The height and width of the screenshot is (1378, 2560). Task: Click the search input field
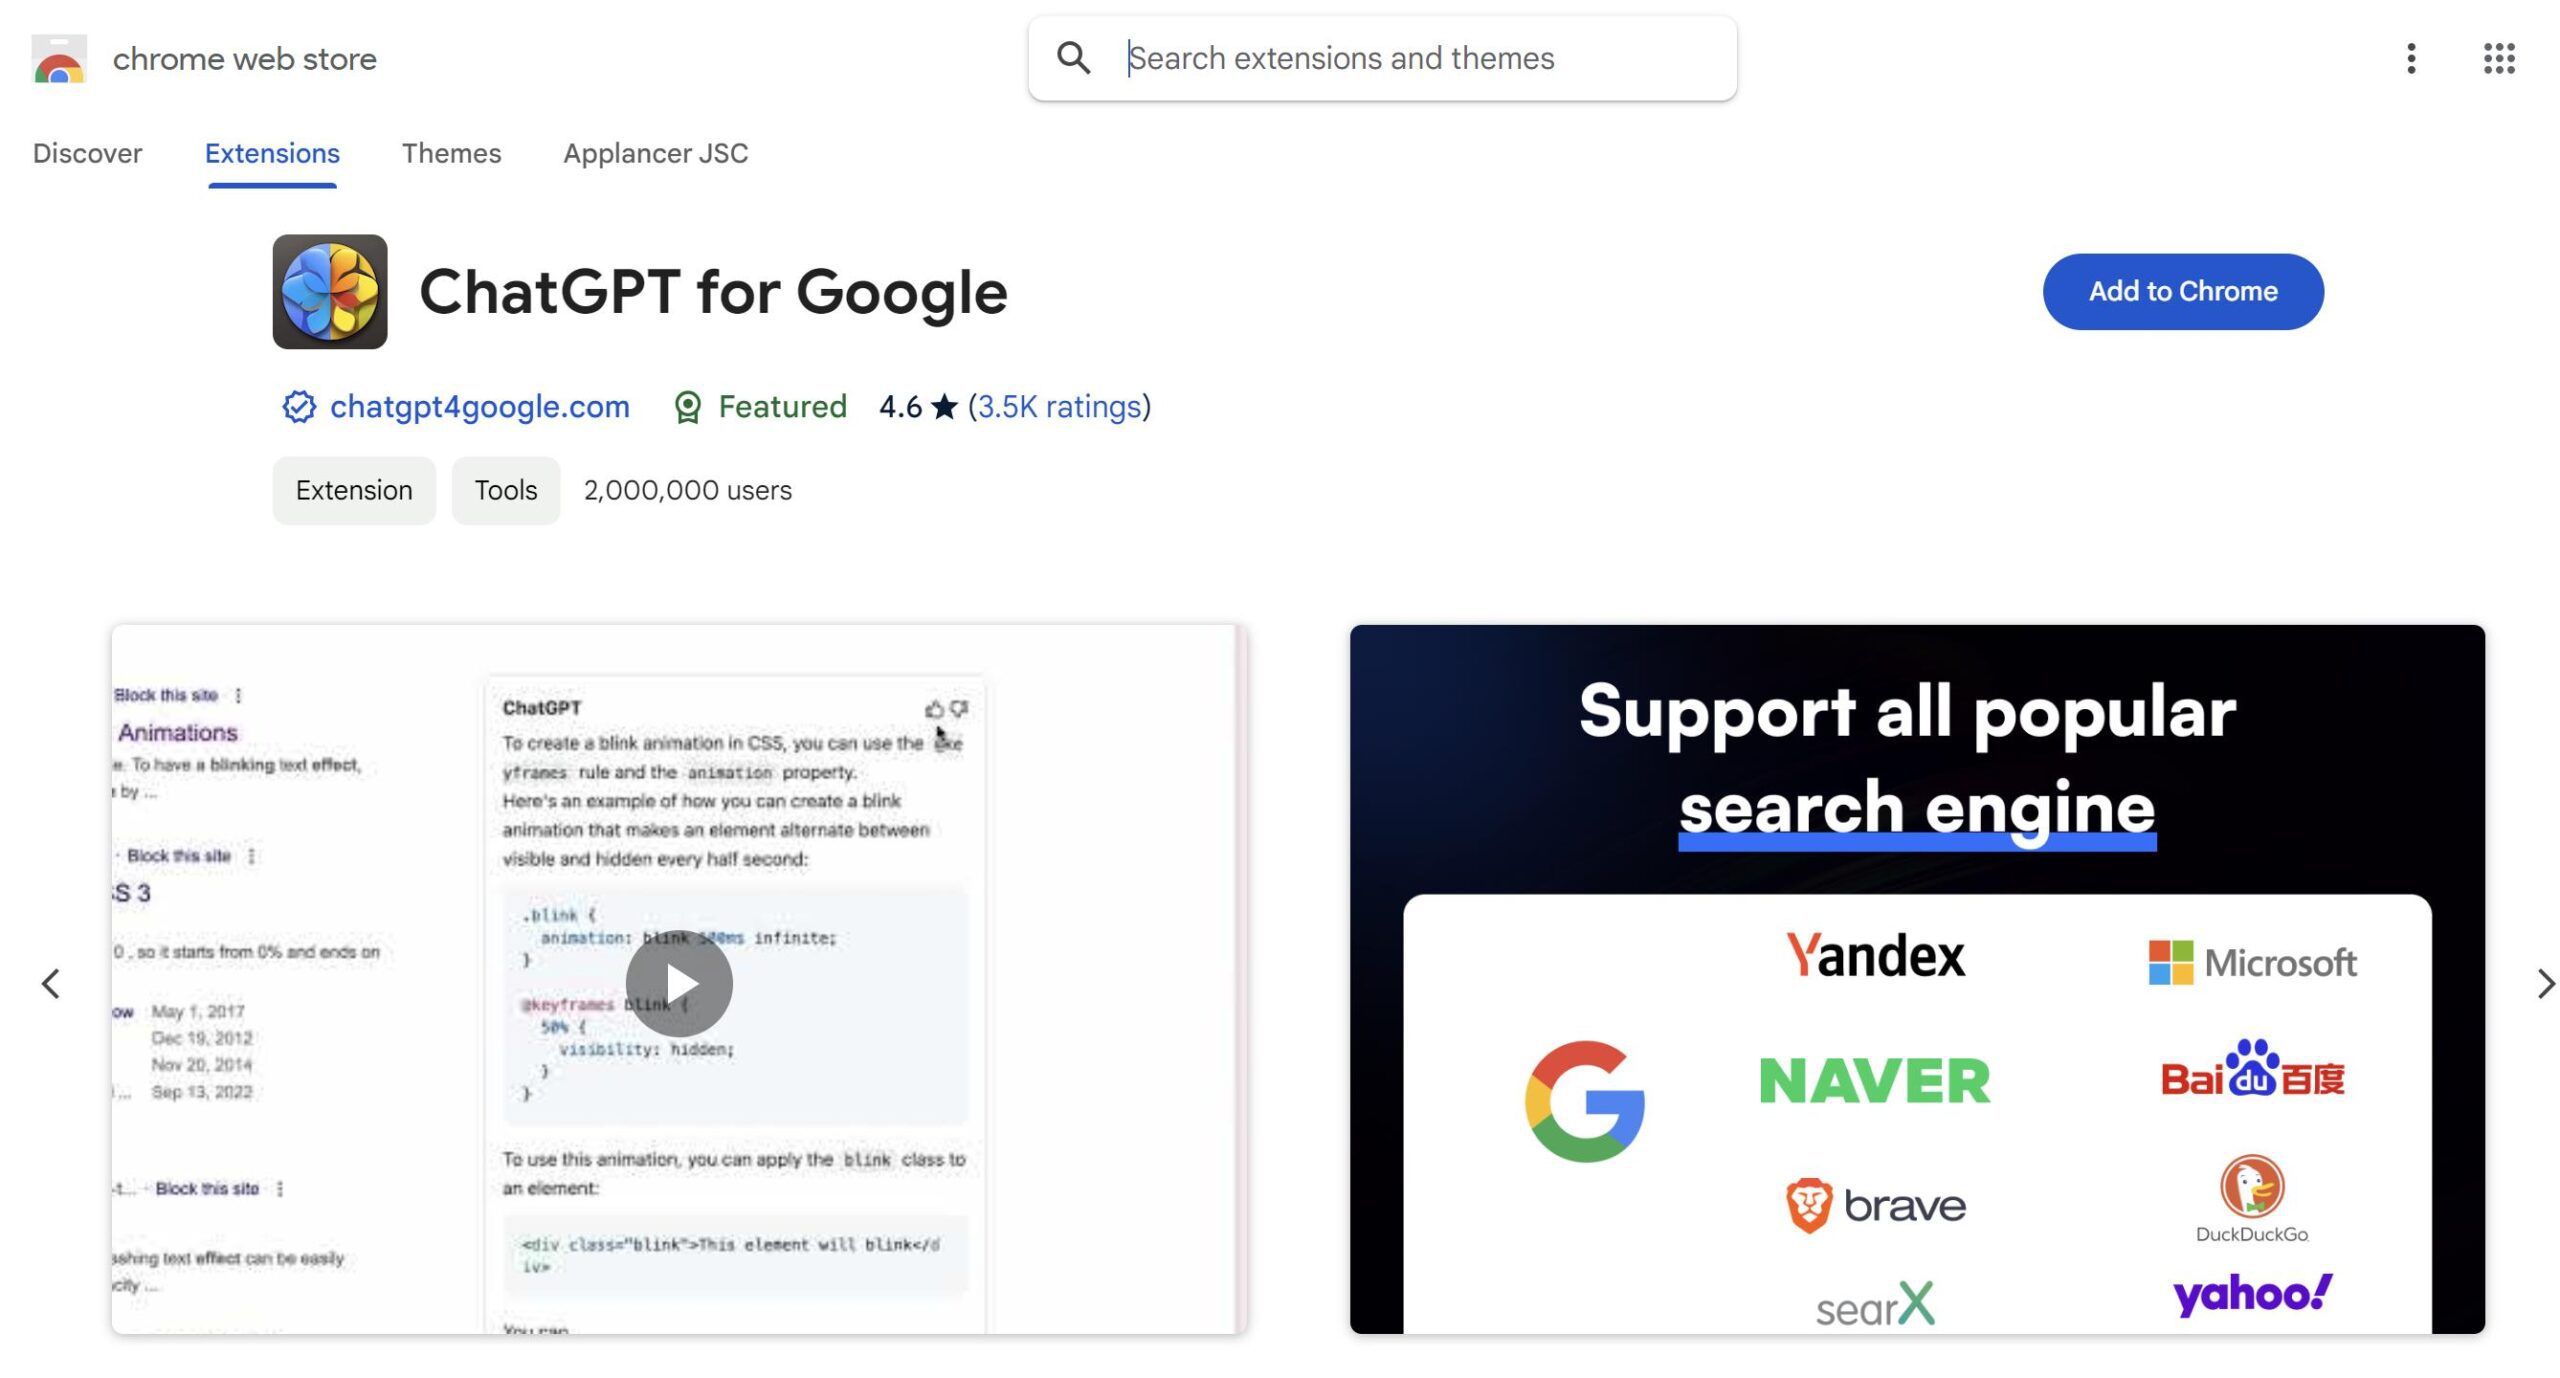(1383, 56)
